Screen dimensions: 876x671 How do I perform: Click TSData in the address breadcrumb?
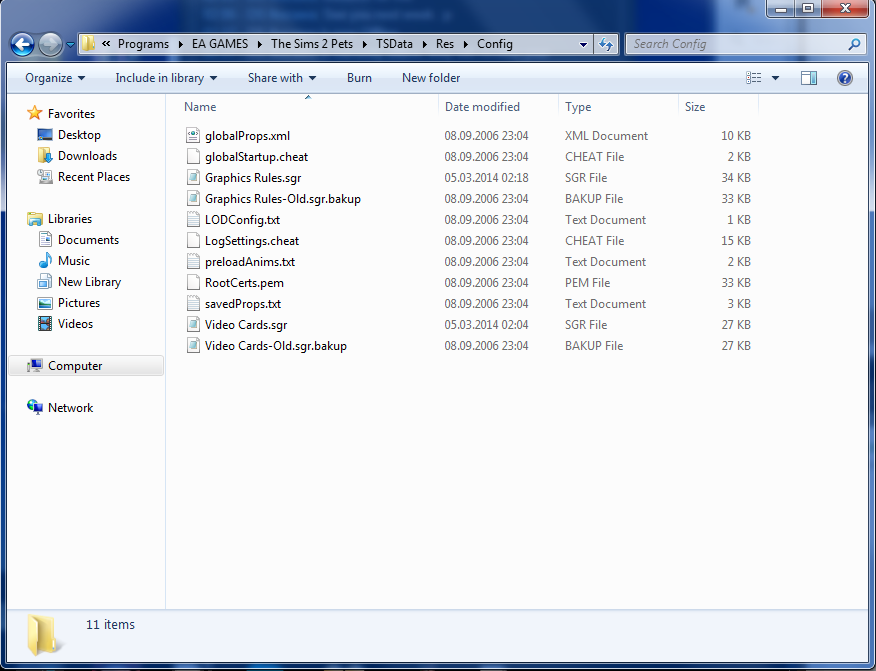coord(396,44)
